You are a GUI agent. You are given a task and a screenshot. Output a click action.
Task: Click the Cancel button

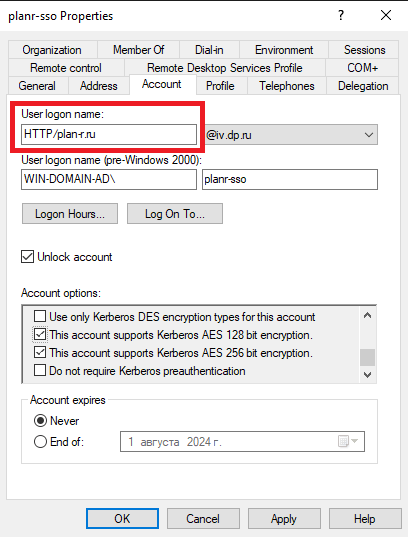pyautogui.click(x=203, y=519)
